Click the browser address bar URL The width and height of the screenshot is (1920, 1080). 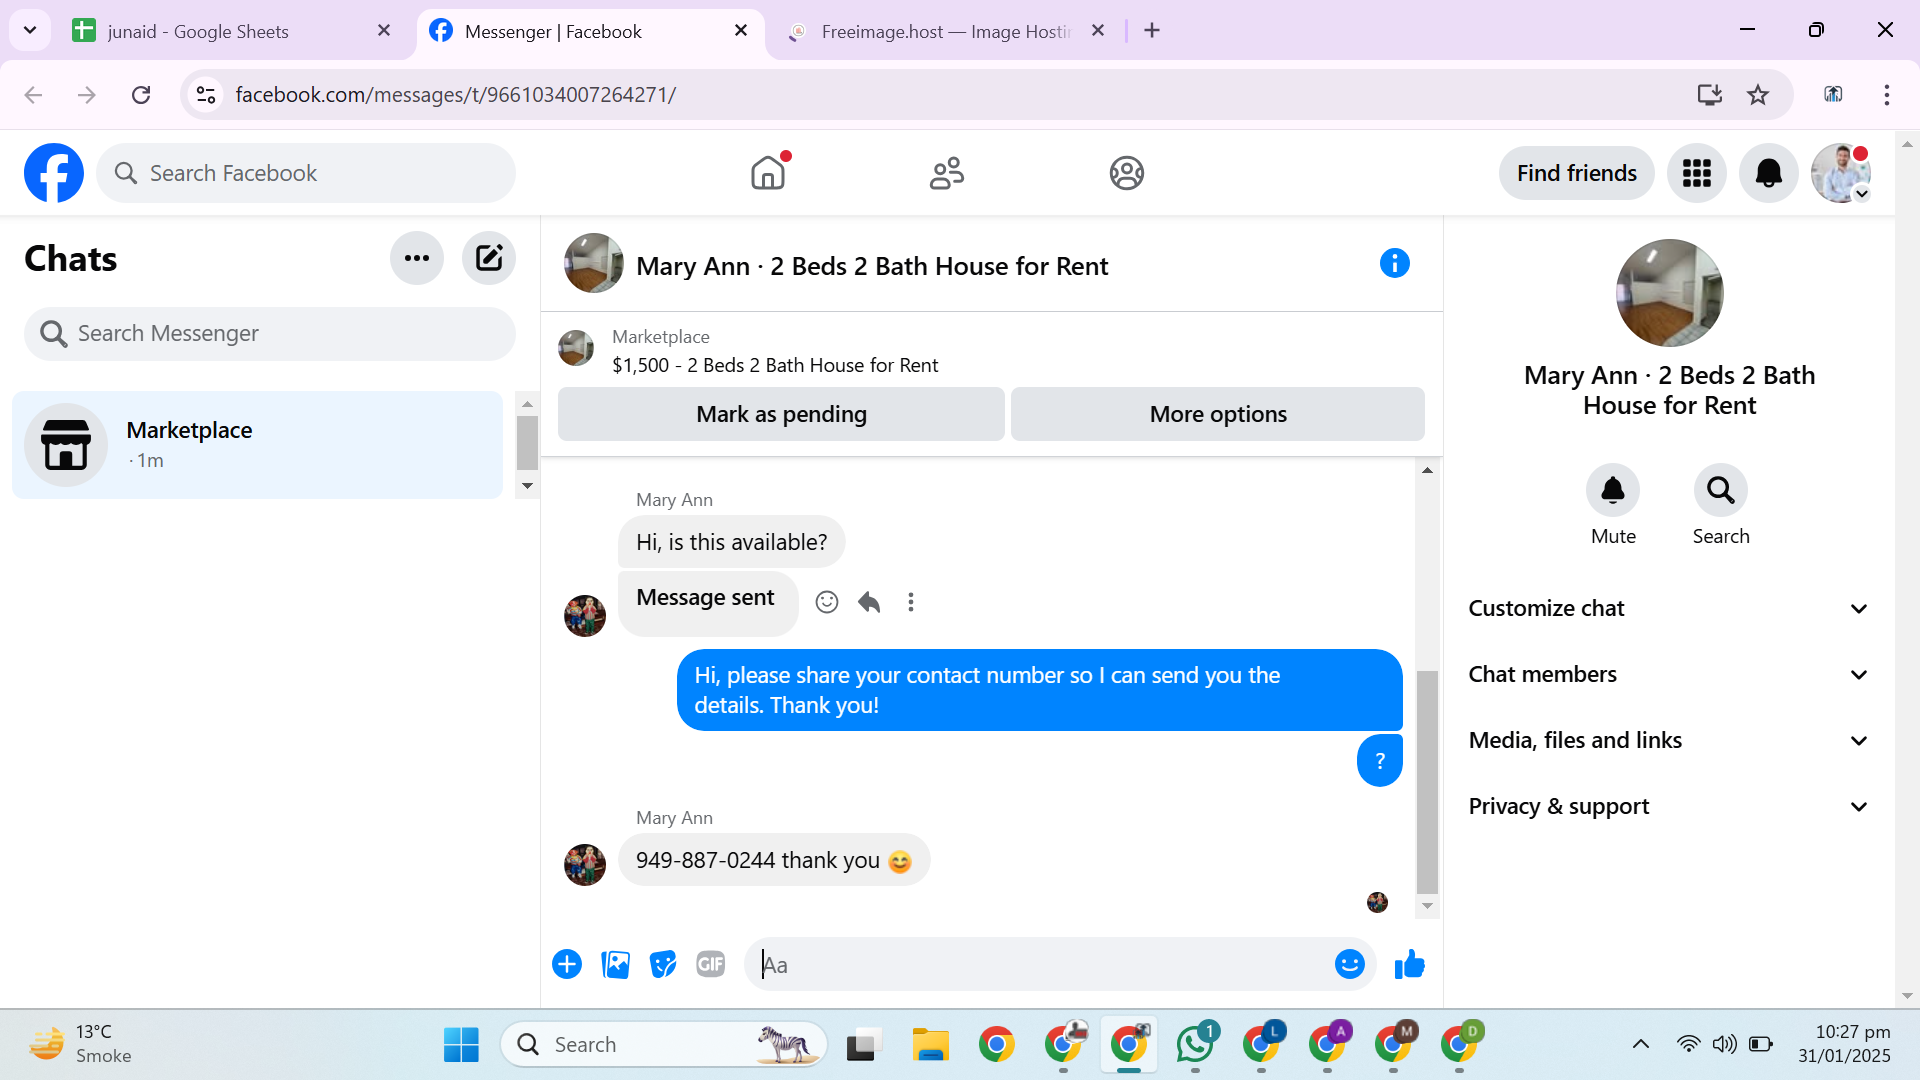pos(456,95)
